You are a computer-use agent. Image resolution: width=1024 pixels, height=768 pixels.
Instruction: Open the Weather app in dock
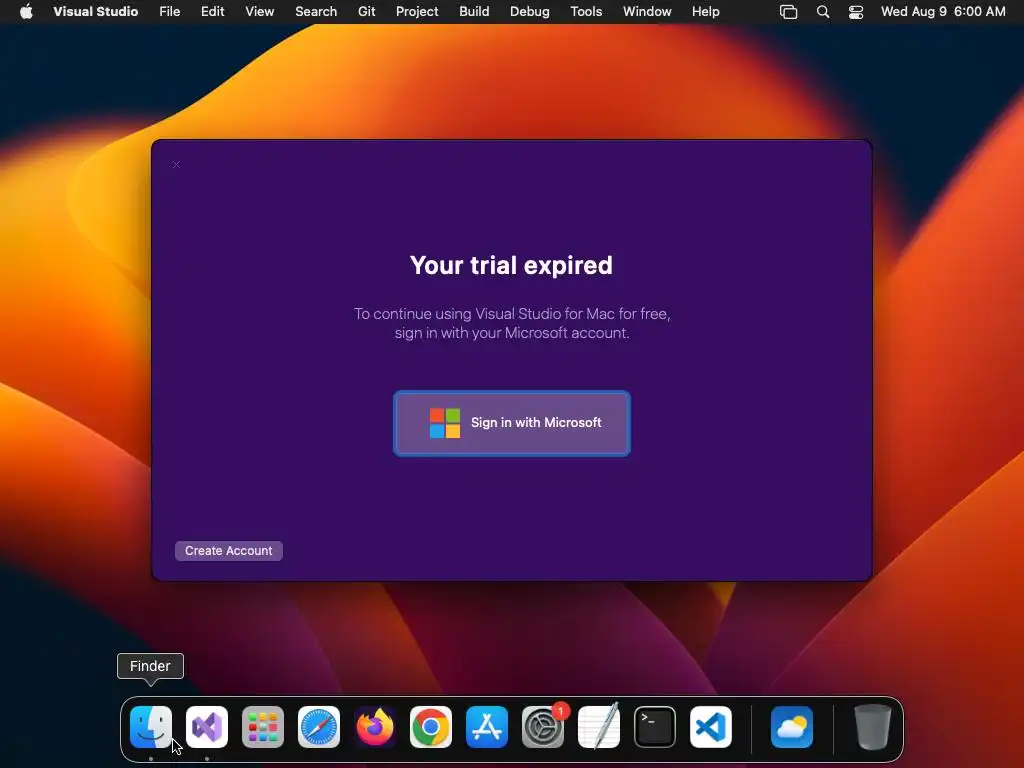point(792,727)
